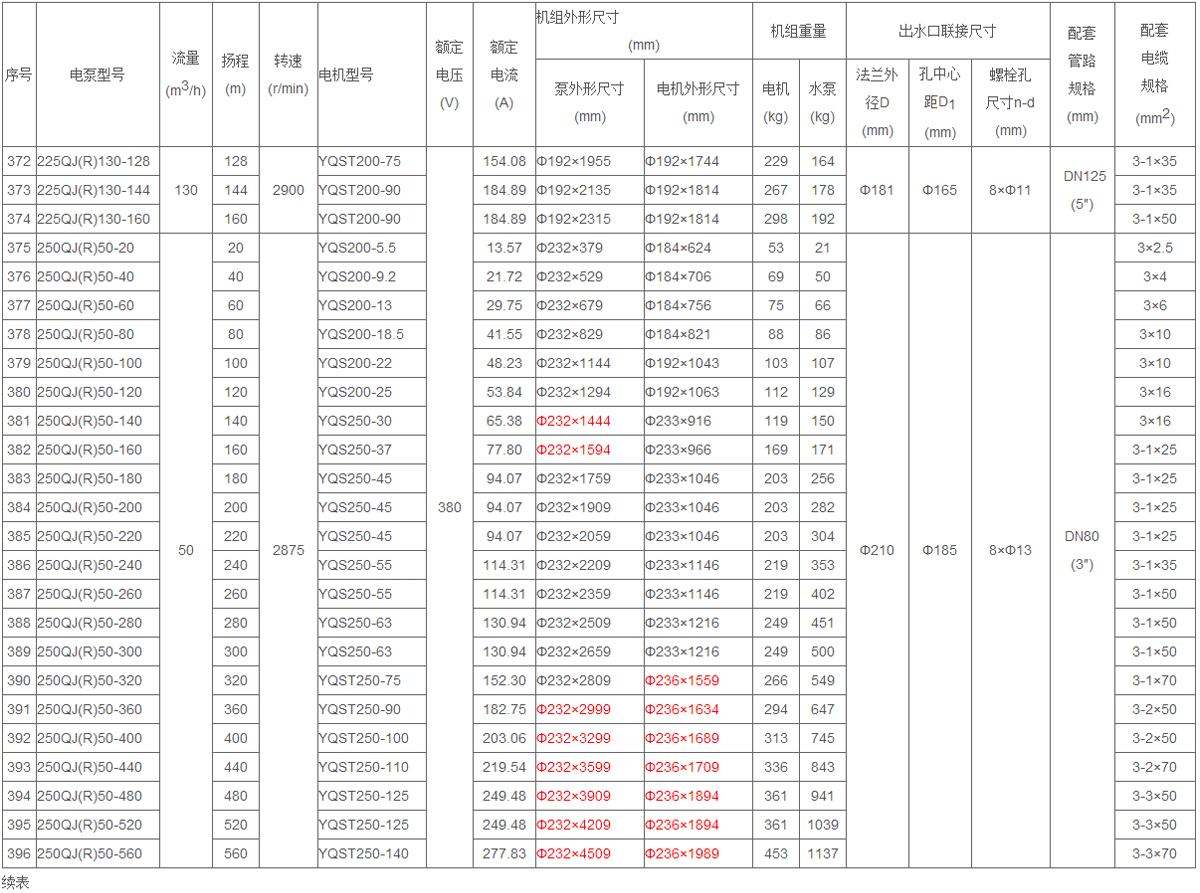1200x893 pixels.
Task: Select motor model YQST200-75
Action: click(359, 161)
